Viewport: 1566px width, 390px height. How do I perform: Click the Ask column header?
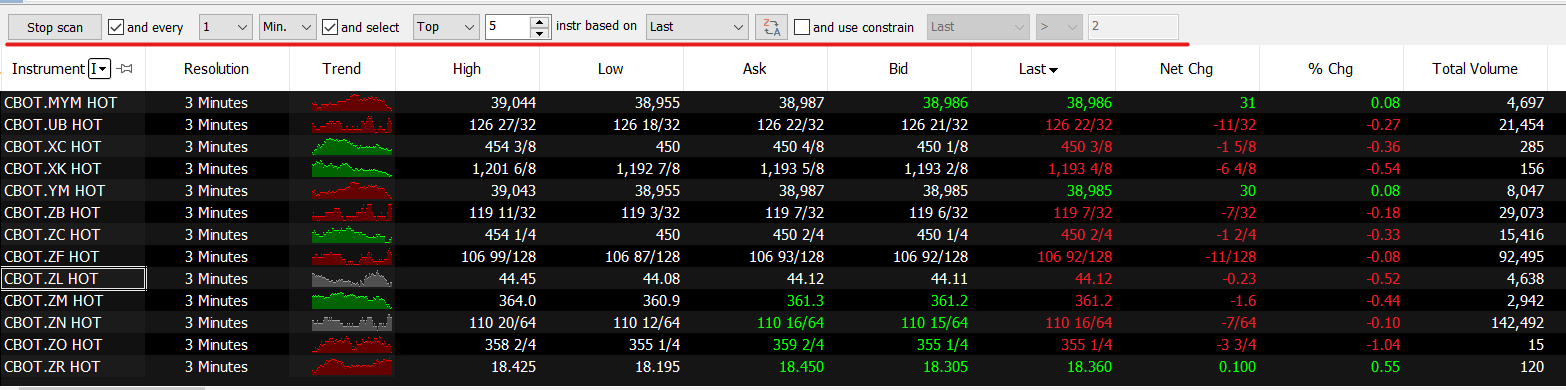click(x=755, y=69)
